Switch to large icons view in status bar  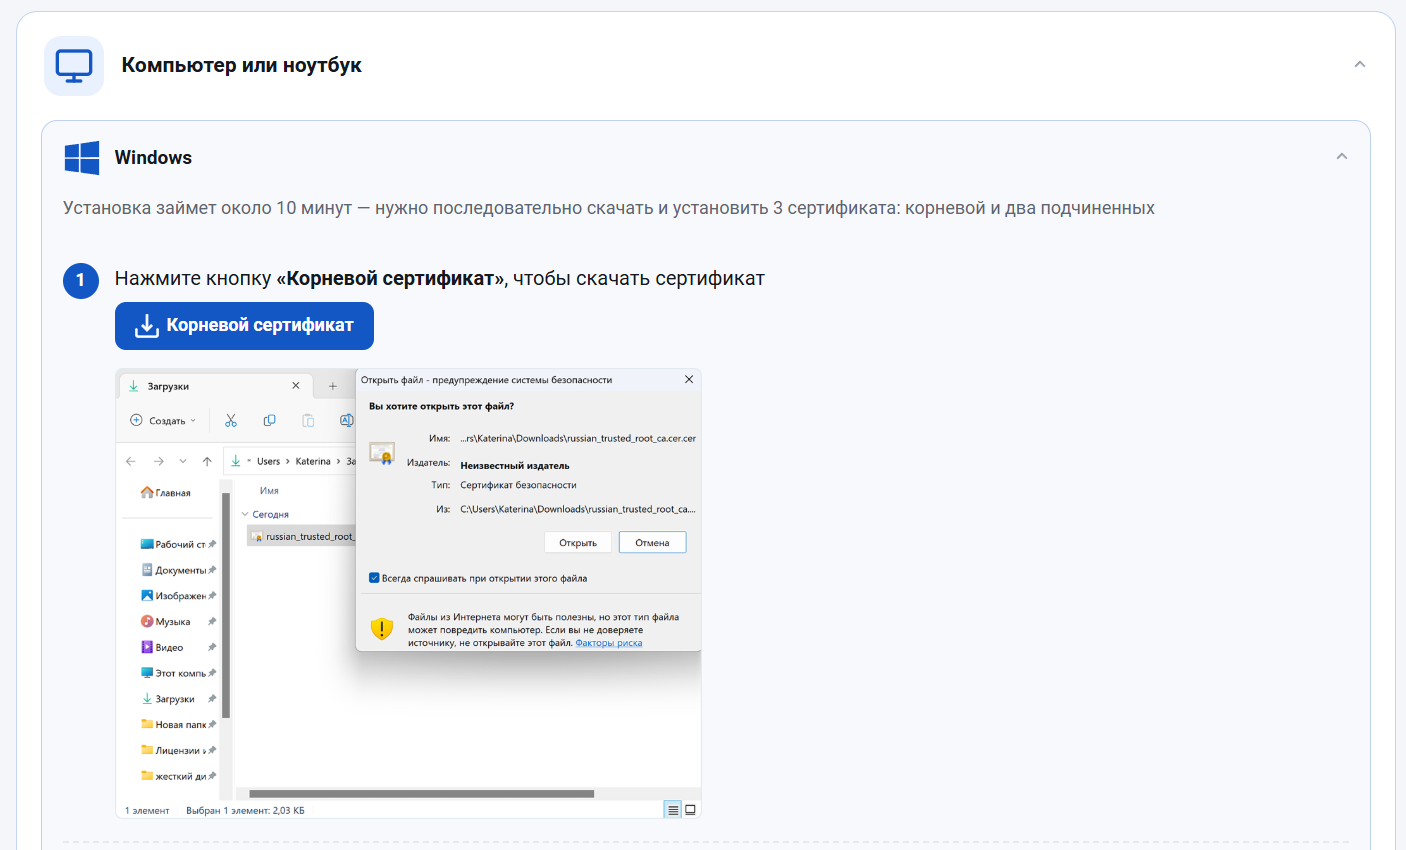[x=690, y=810]
